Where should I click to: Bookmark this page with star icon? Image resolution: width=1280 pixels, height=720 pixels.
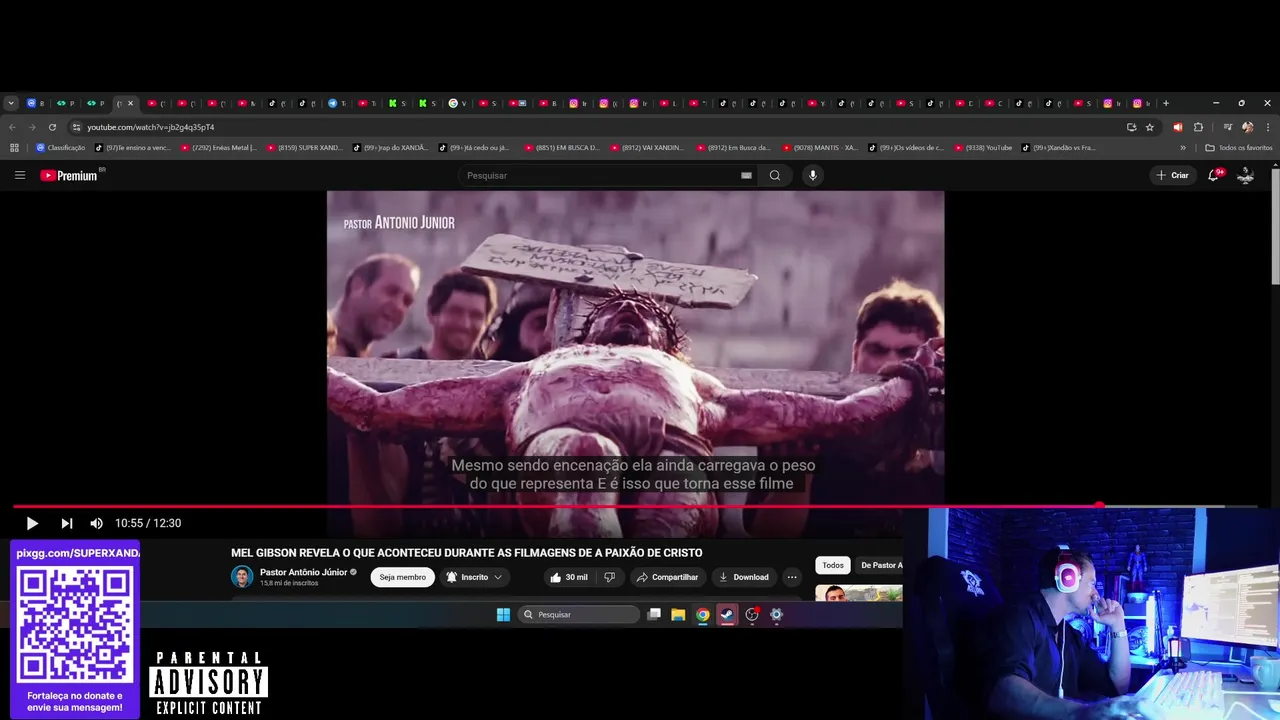tap(1150, 127)
